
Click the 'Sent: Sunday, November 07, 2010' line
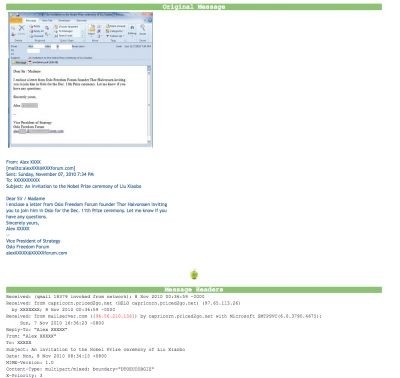50,174
